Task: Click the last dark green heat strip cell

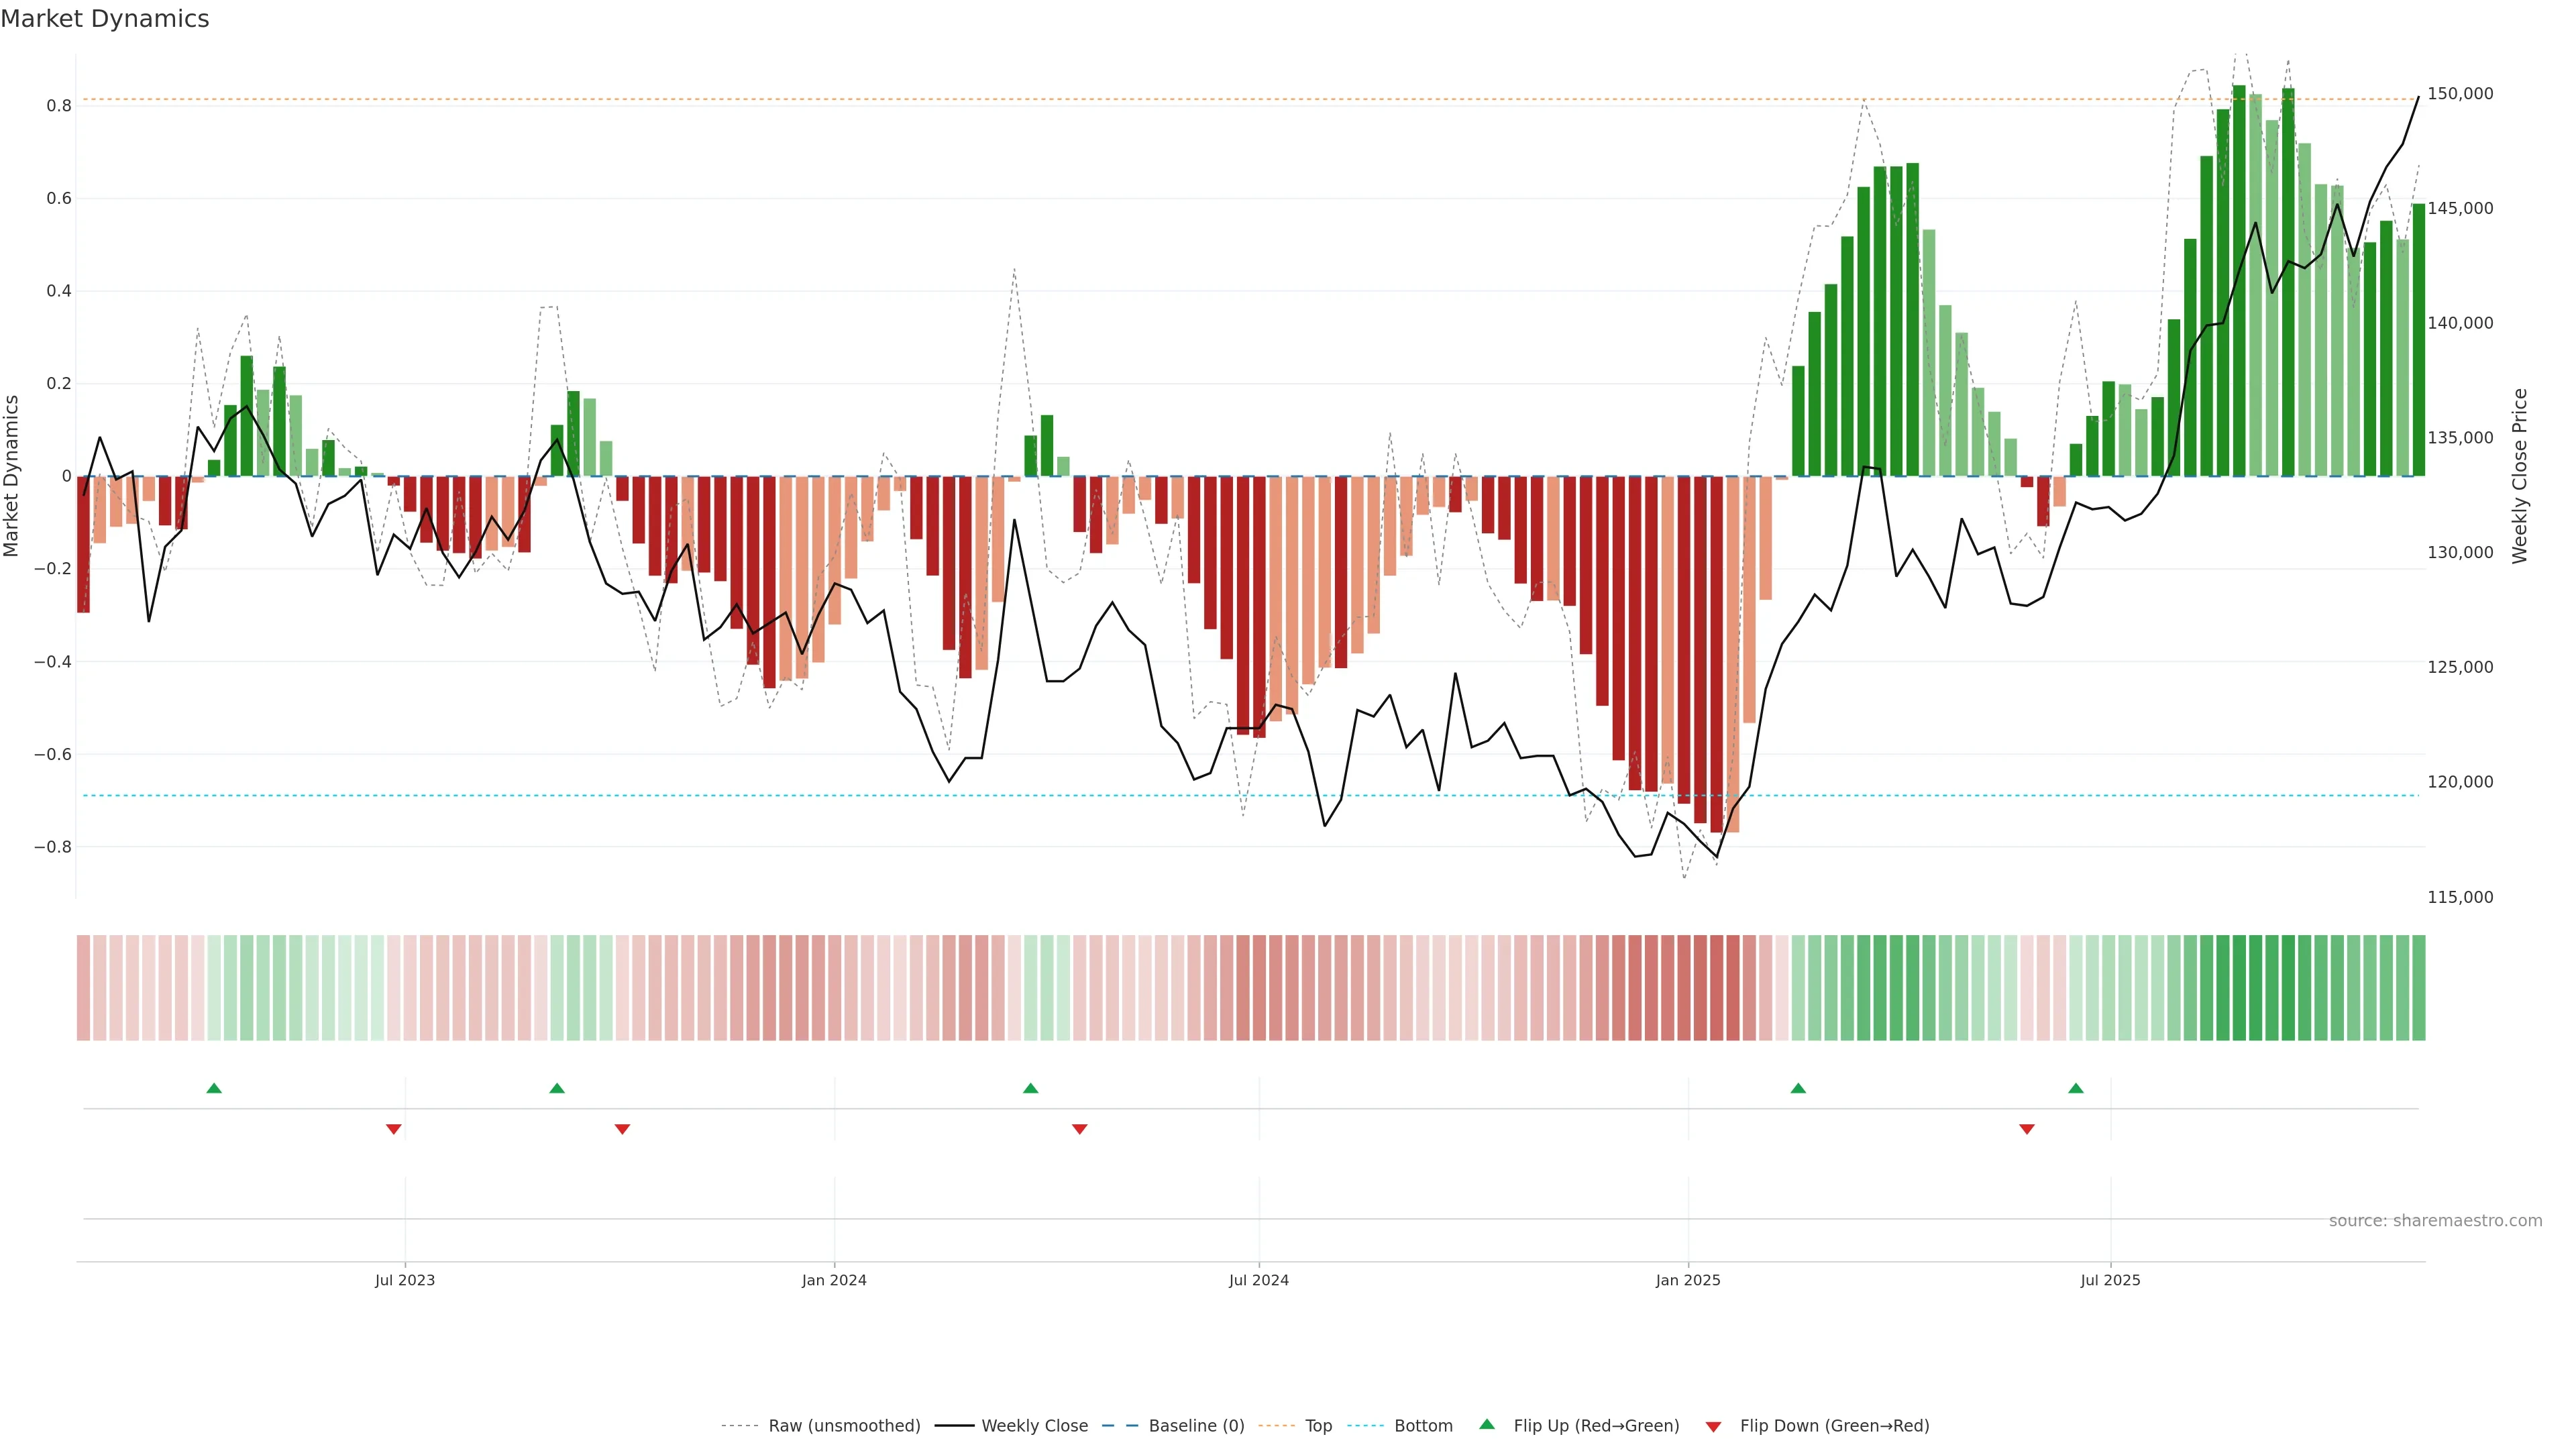Action: 2419,988
